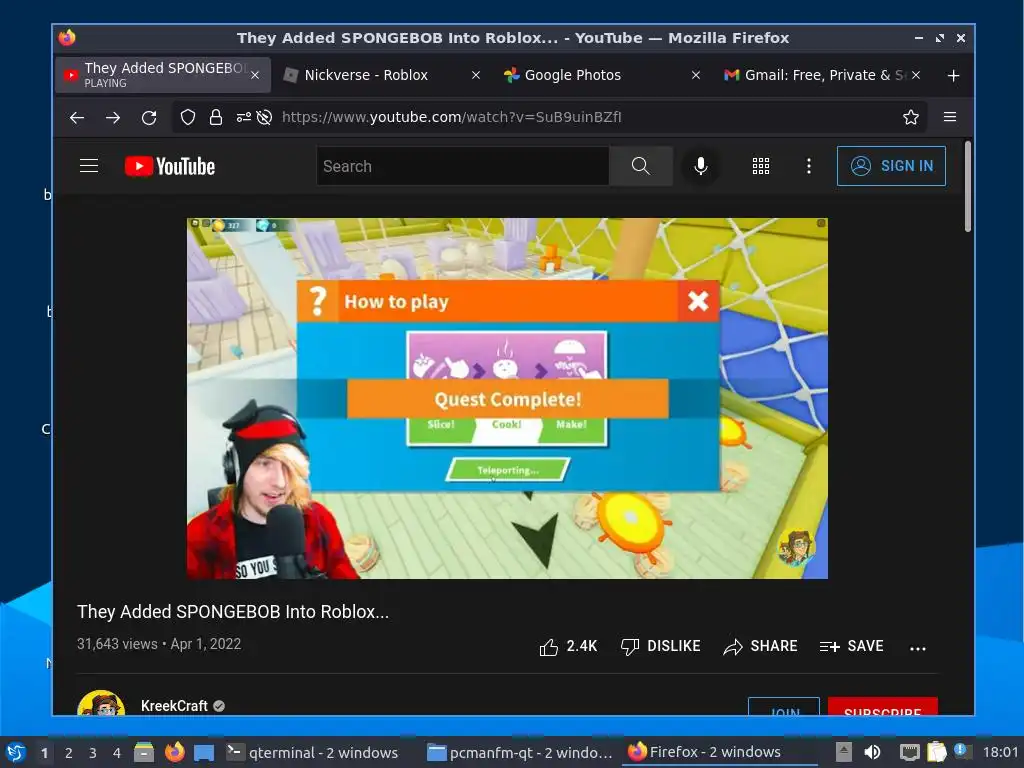Click the video title text
This screenshot has width=1024, height=768.
[232, 612]
